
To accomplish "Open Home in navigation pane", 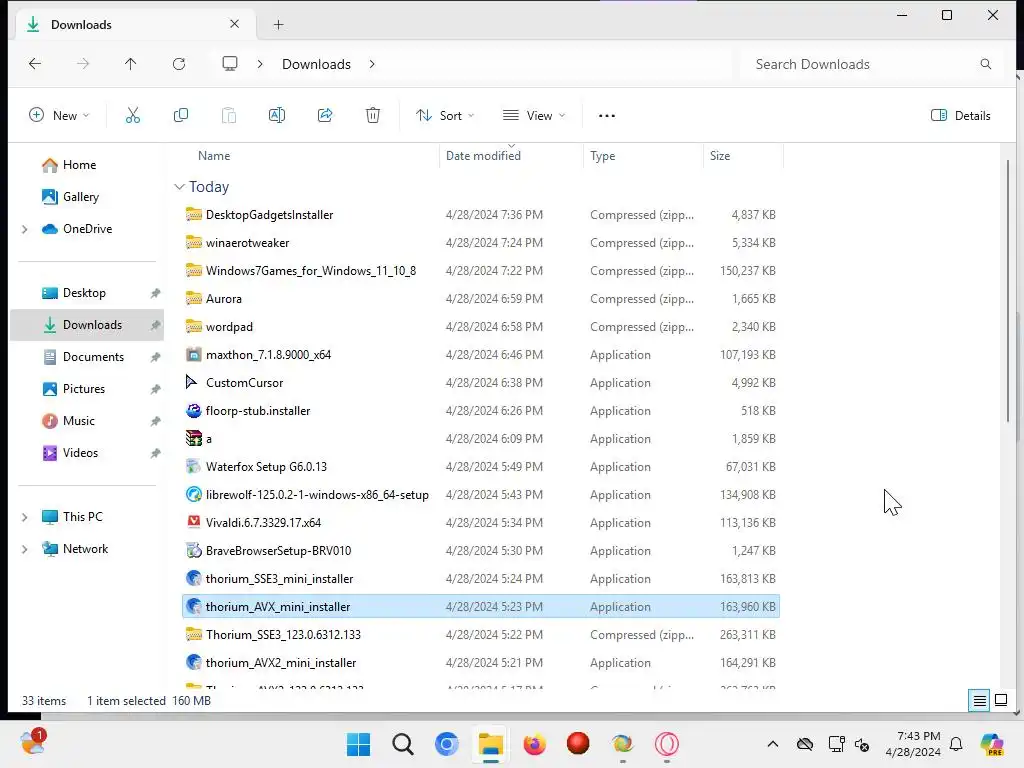I will coord(79,165).
